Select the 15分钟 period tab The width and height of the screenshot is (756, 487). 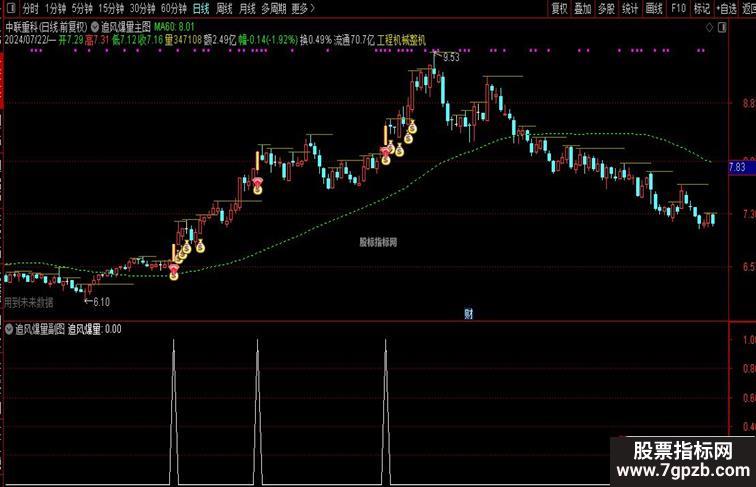point(111,8)
